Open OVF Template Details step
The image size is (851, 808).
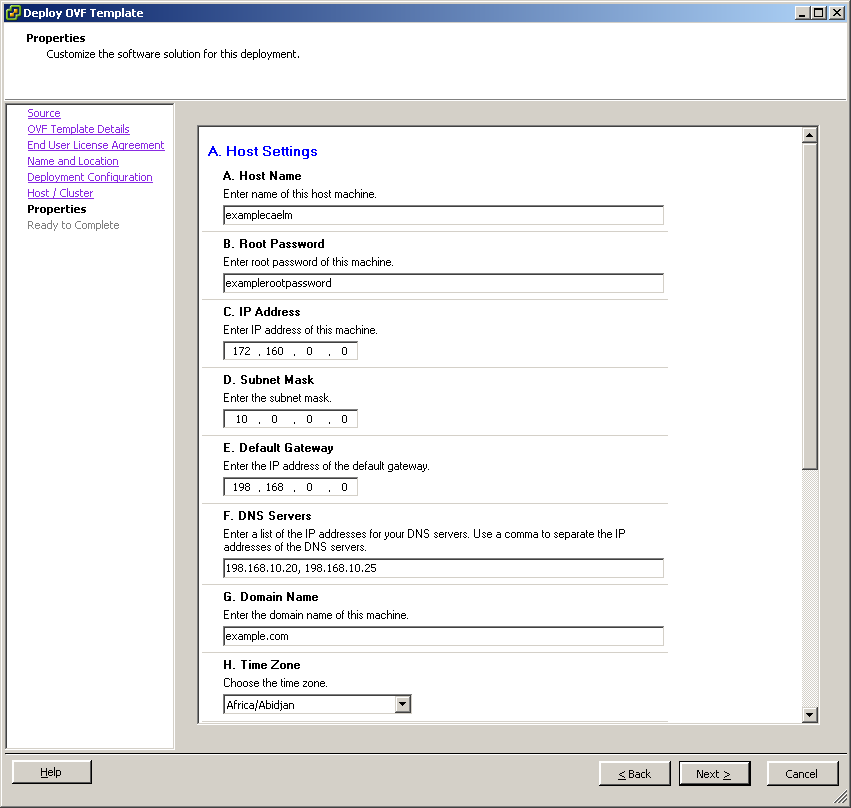[78, 129]
